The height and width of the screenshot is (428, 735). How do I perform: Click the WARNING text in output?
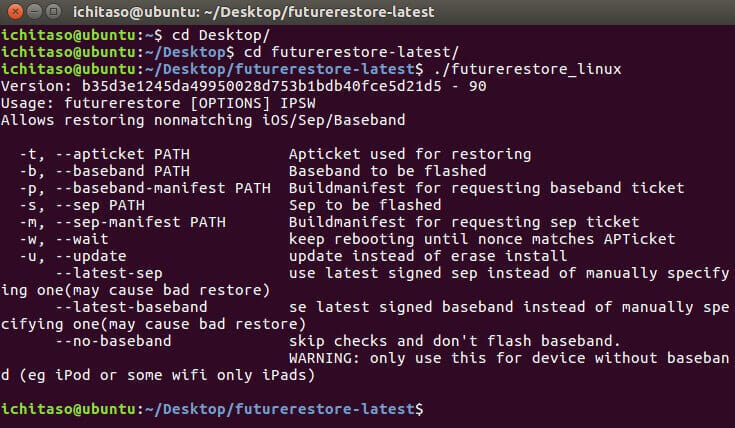[322, 358]
